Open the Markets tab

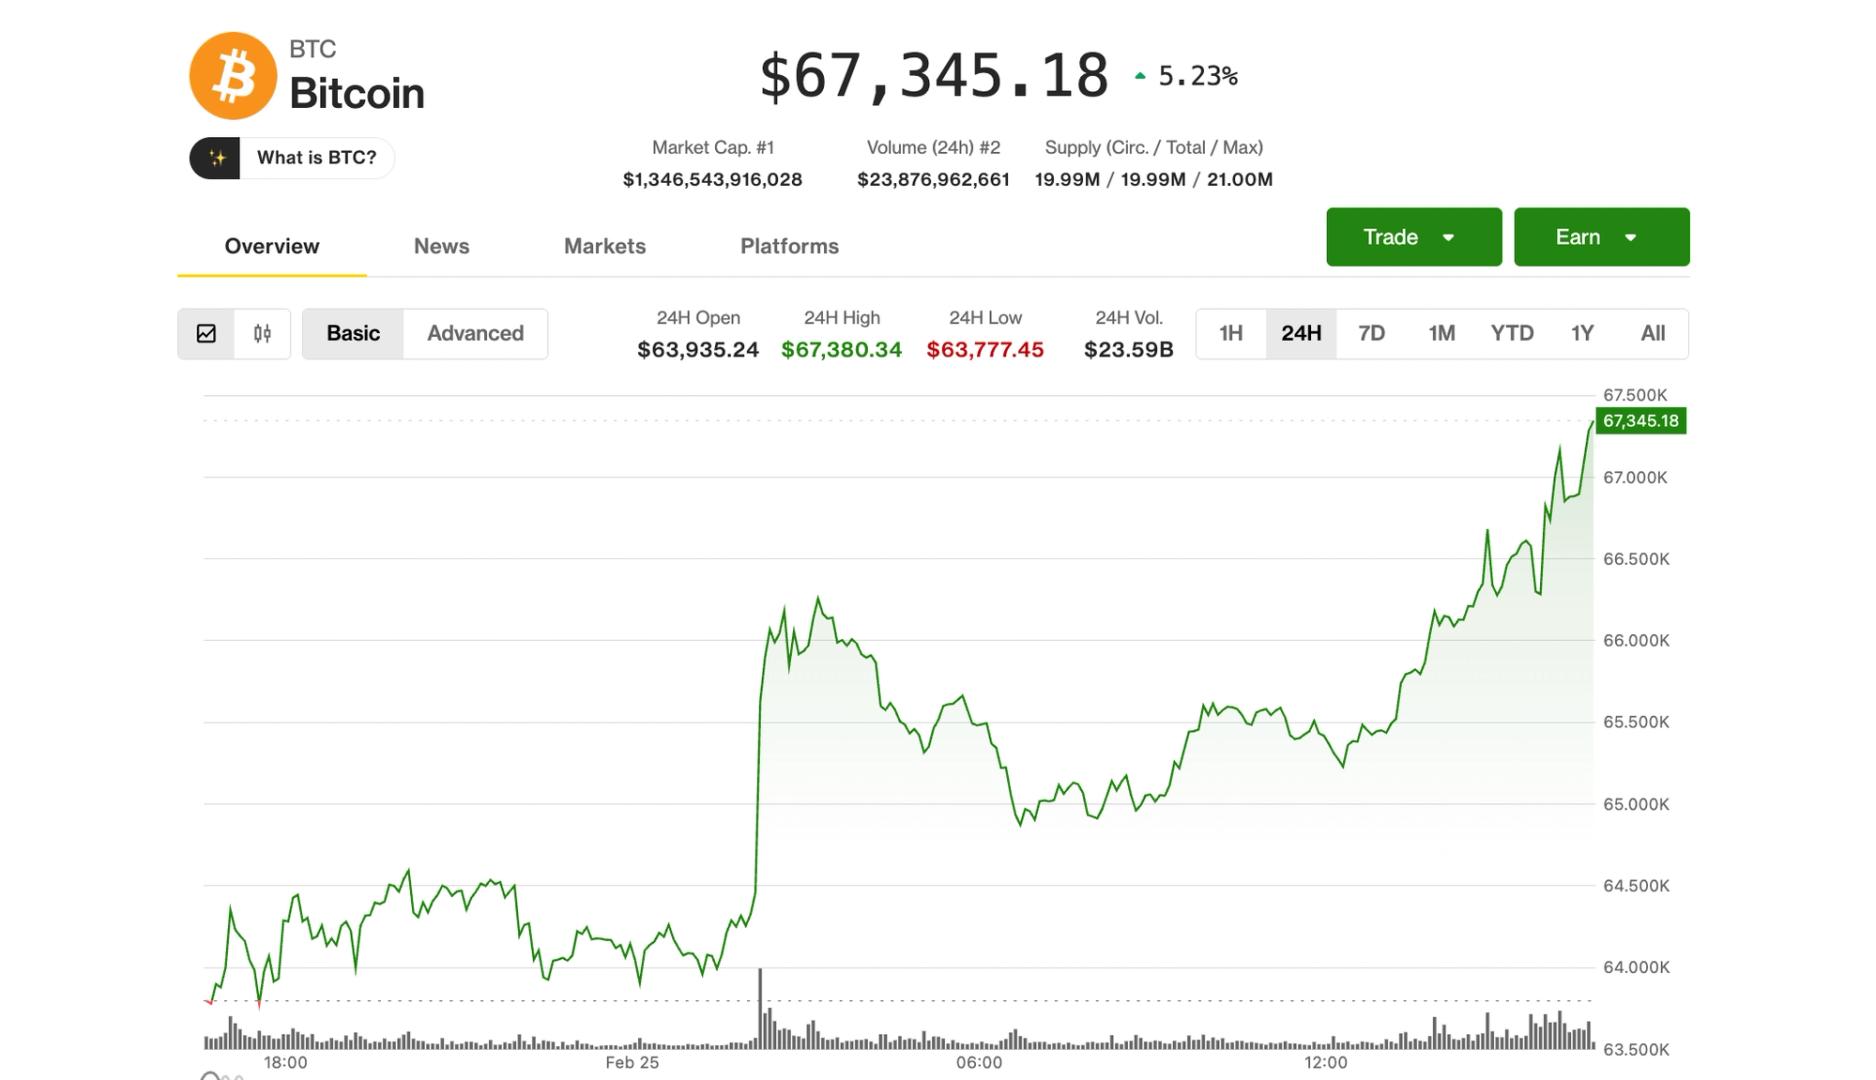[605, 246]
